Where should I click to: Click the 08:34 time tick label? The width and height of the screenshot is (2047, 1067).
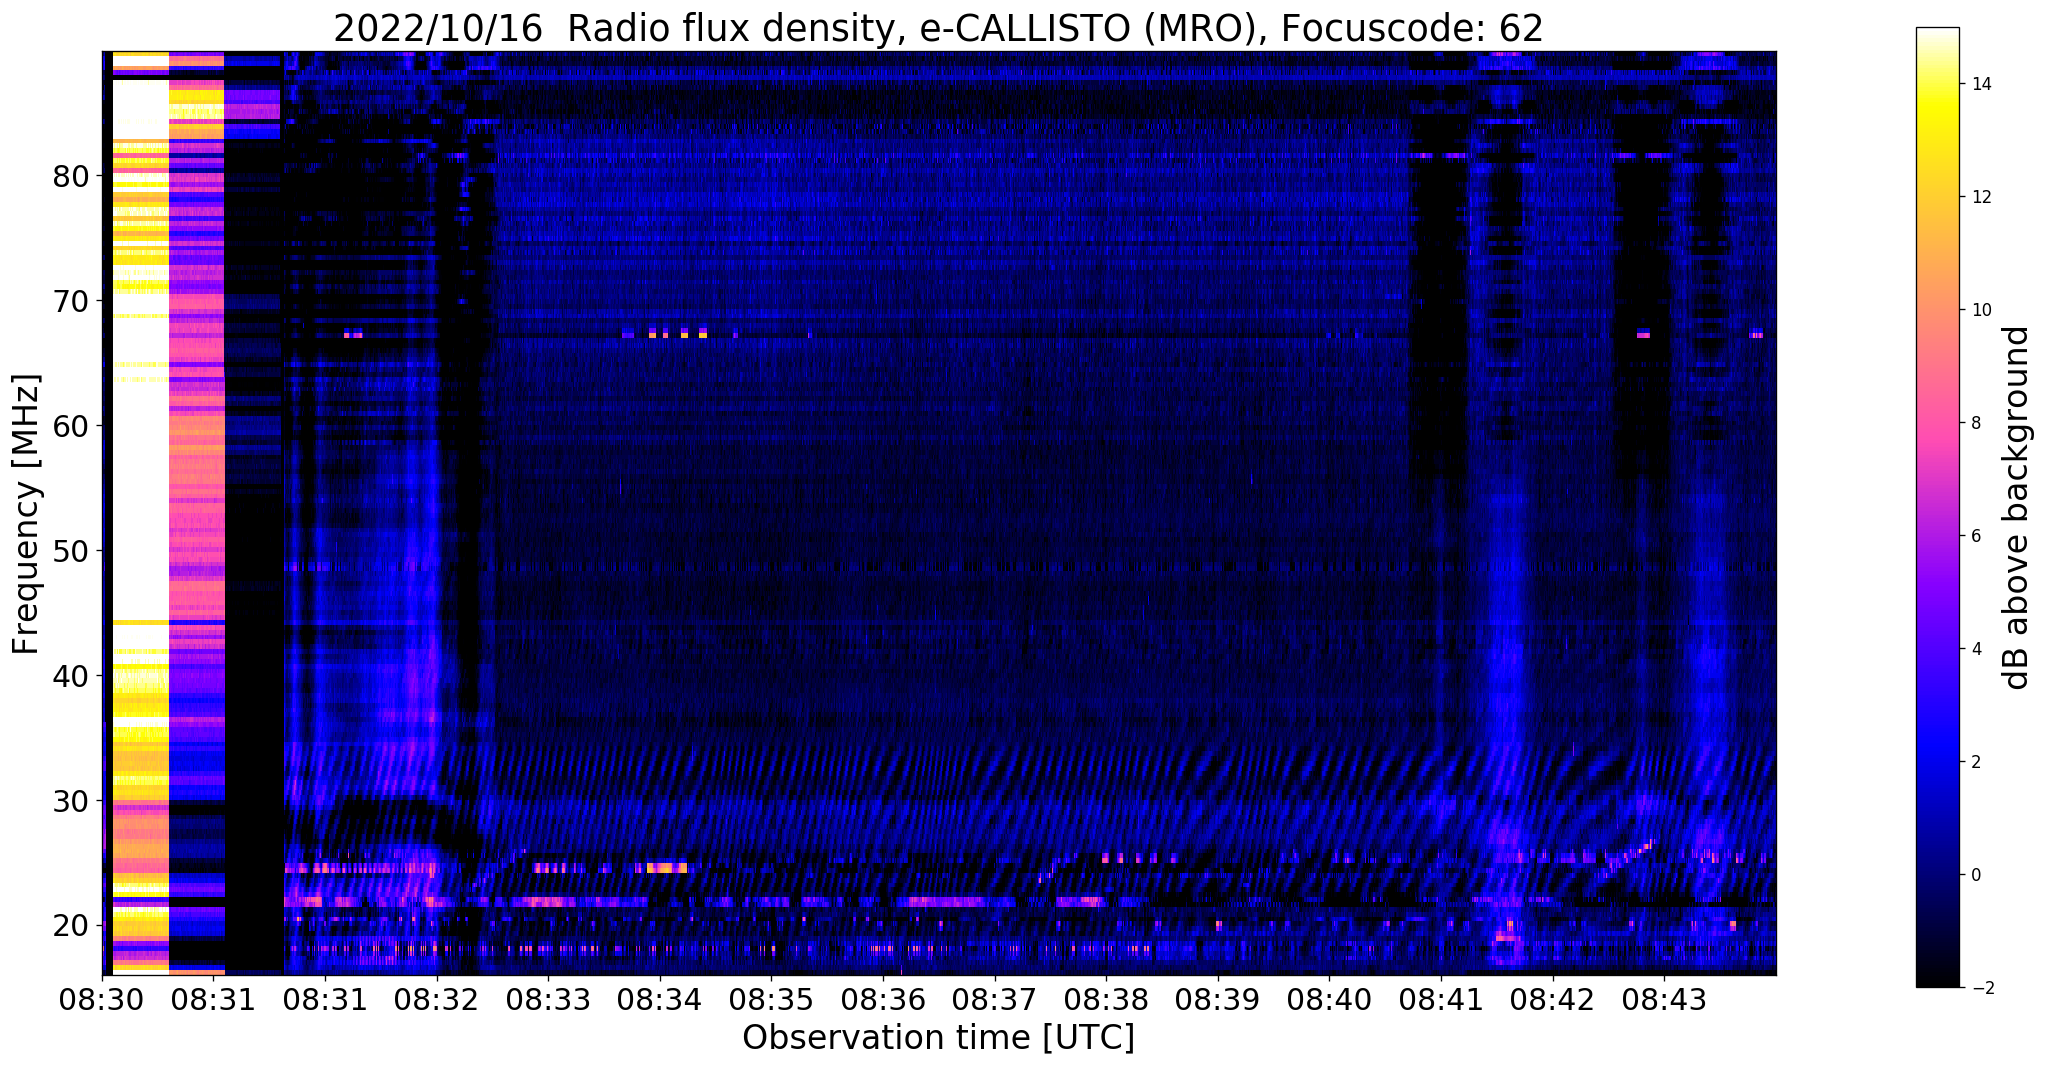tap(660, 999)
